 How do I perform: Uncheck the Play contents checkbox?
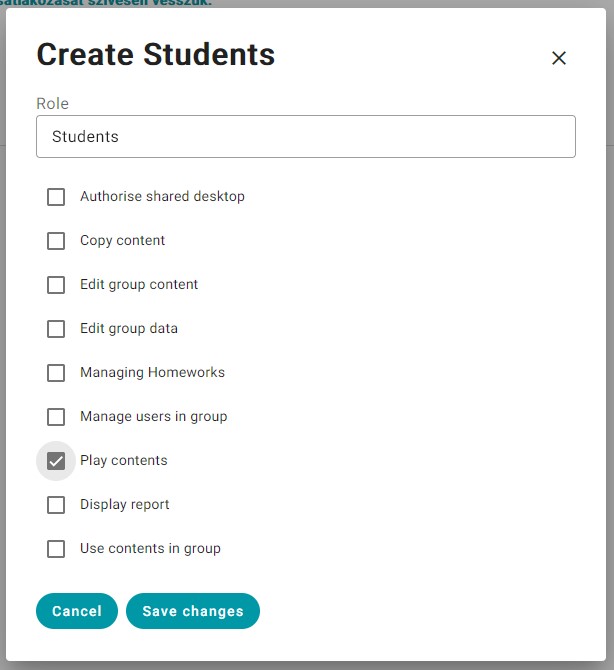pyautogui.click(x=57, y=461)
